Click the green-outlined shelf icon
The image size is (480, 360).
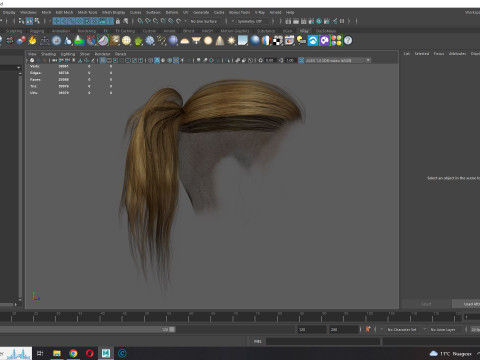pyautogui.click(x=103, y=41)
